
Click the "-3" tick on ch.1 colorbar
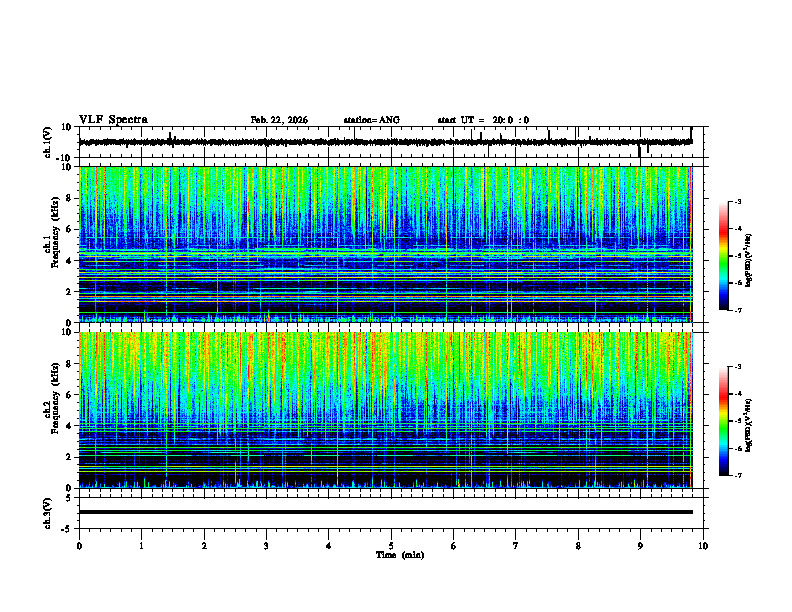coord(737,201)
